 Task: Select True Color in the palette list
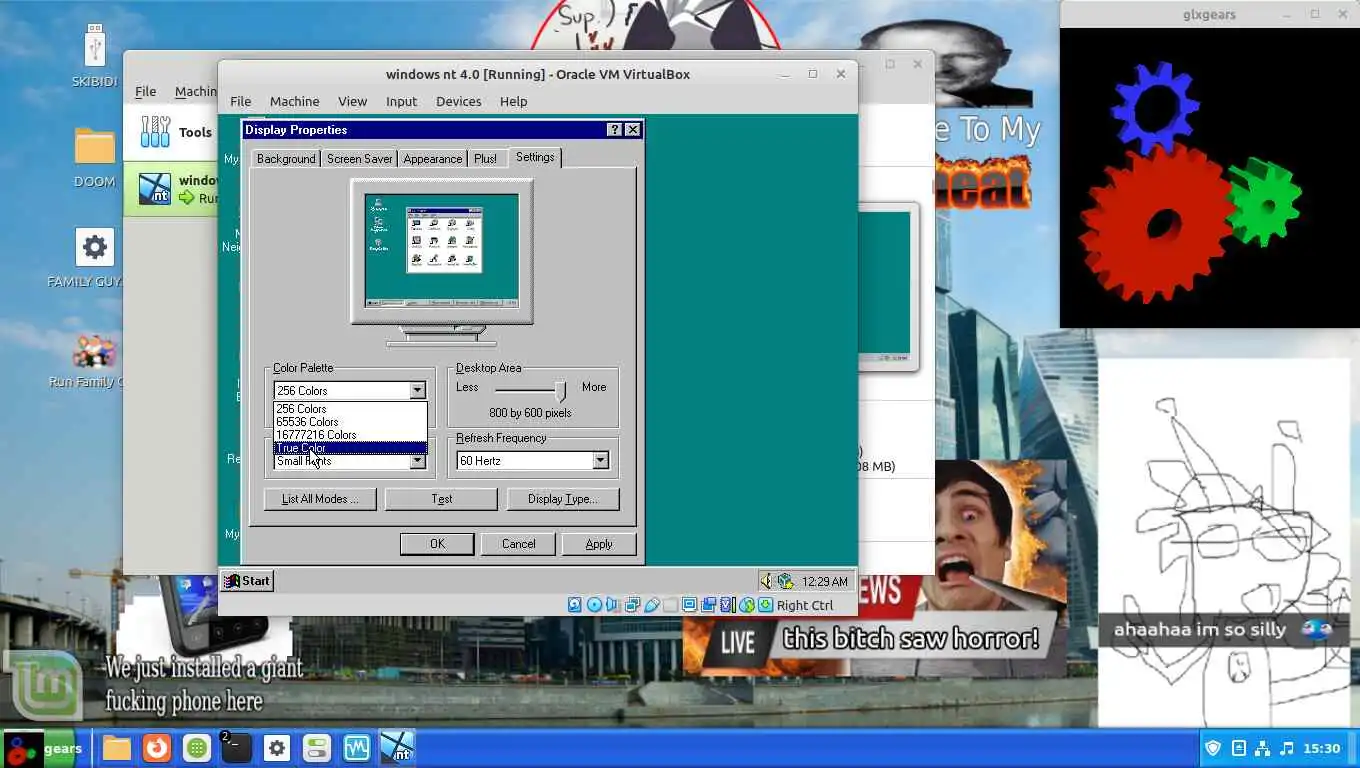click(x=350, y=447)
